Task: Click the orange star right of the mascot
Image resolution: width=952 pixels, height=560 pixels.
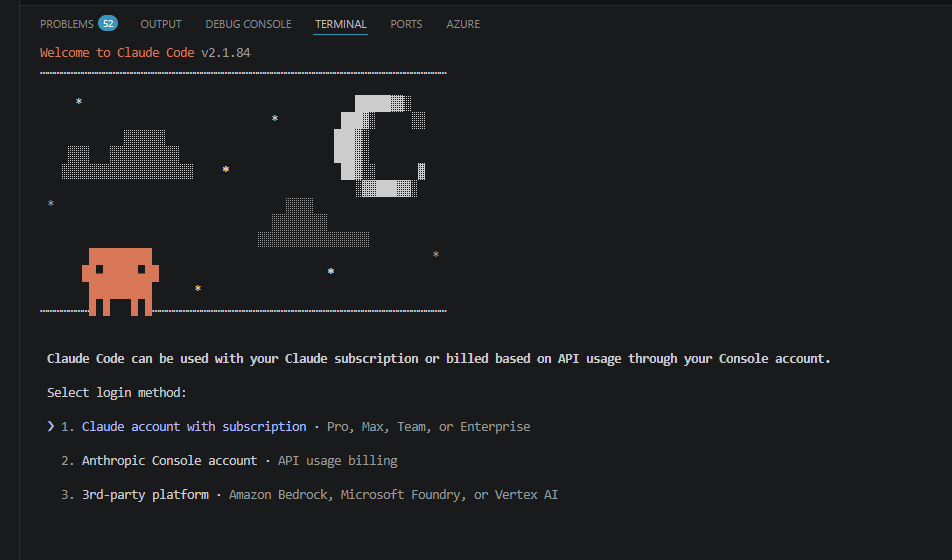Action: coord(198,289)
